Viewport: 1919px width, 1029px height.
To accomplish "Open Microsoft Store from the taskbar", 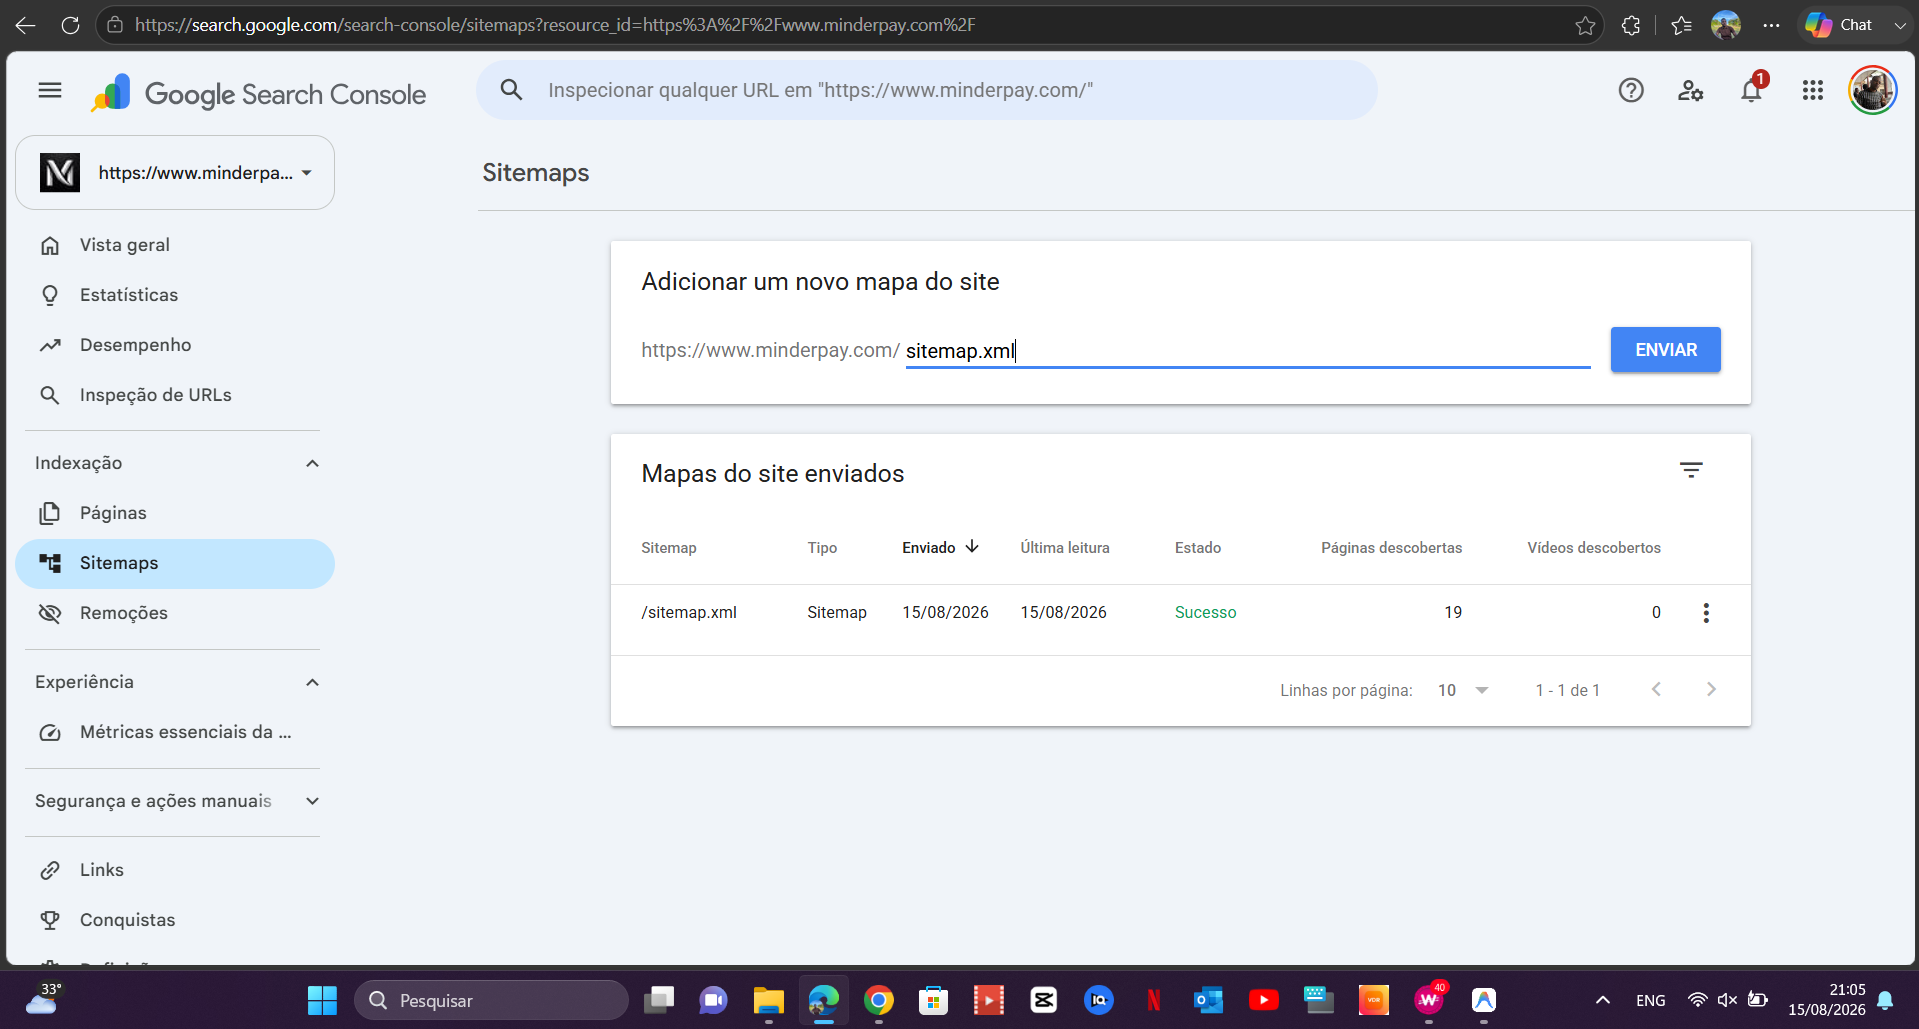I will [x=934, y=1000].
